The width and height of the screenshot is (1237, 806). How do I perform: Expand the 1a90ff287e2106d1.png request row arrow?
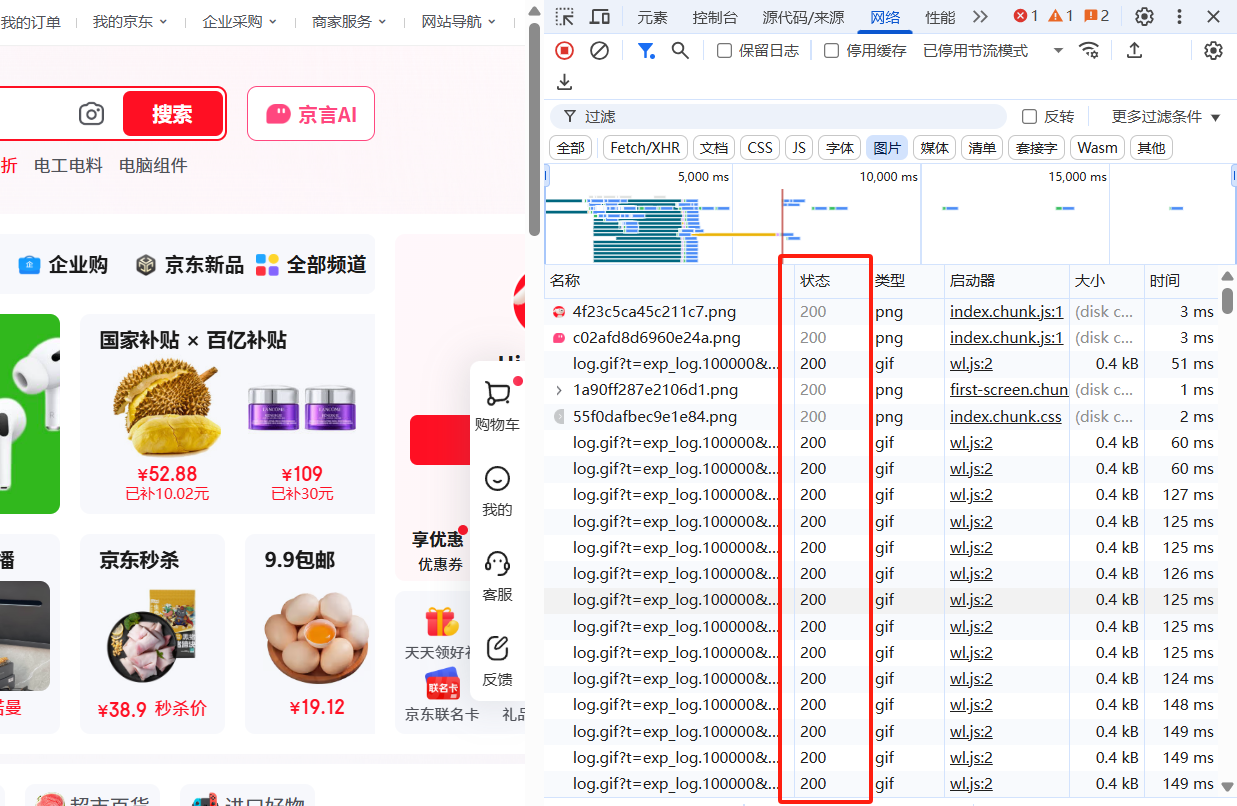click(x=559, y=390)
